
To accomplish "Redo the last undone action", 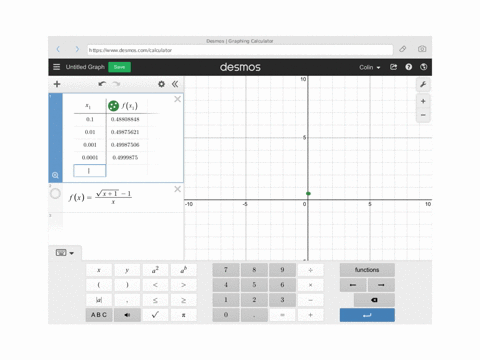I will pyautogui.click(x=116, y=84).
